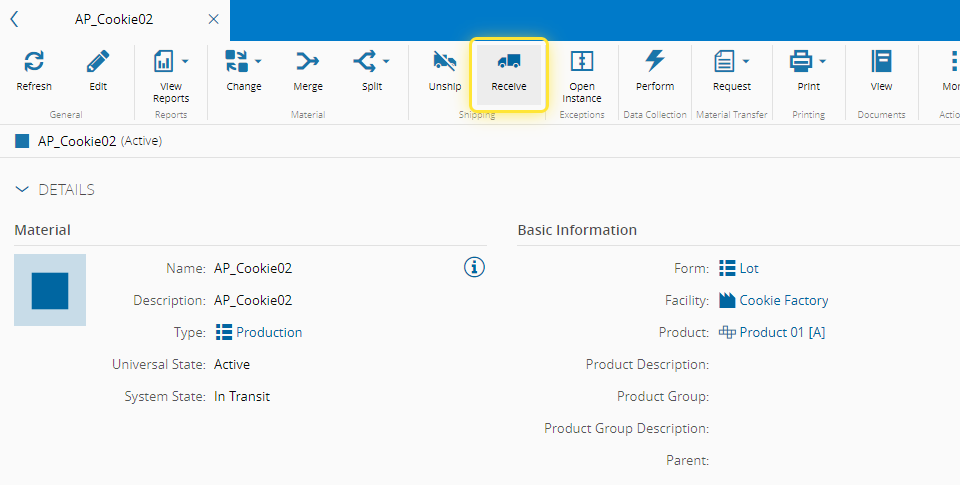This screenshot has width=960, height=485.
Task: Click the Perform data collection icon
Action: click(x=655, y=62)
